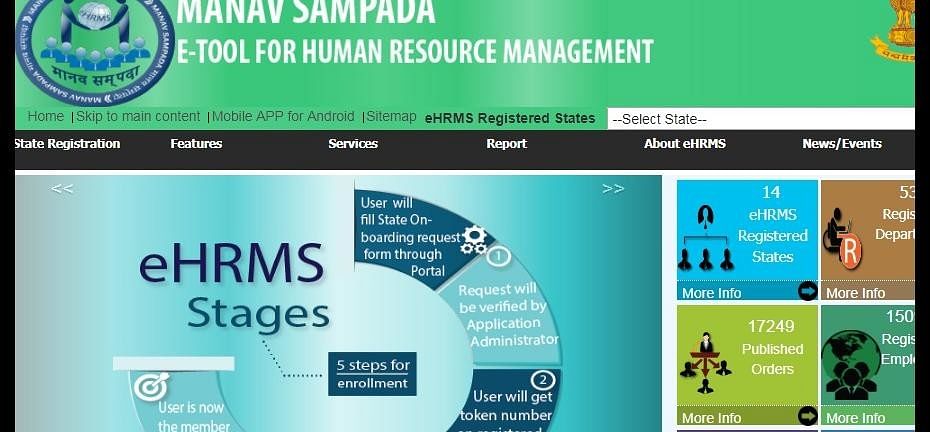Screen dimensions: 930x432
Task: Click the globe icon in Registered Employees tile
Action: click(851, 366)
